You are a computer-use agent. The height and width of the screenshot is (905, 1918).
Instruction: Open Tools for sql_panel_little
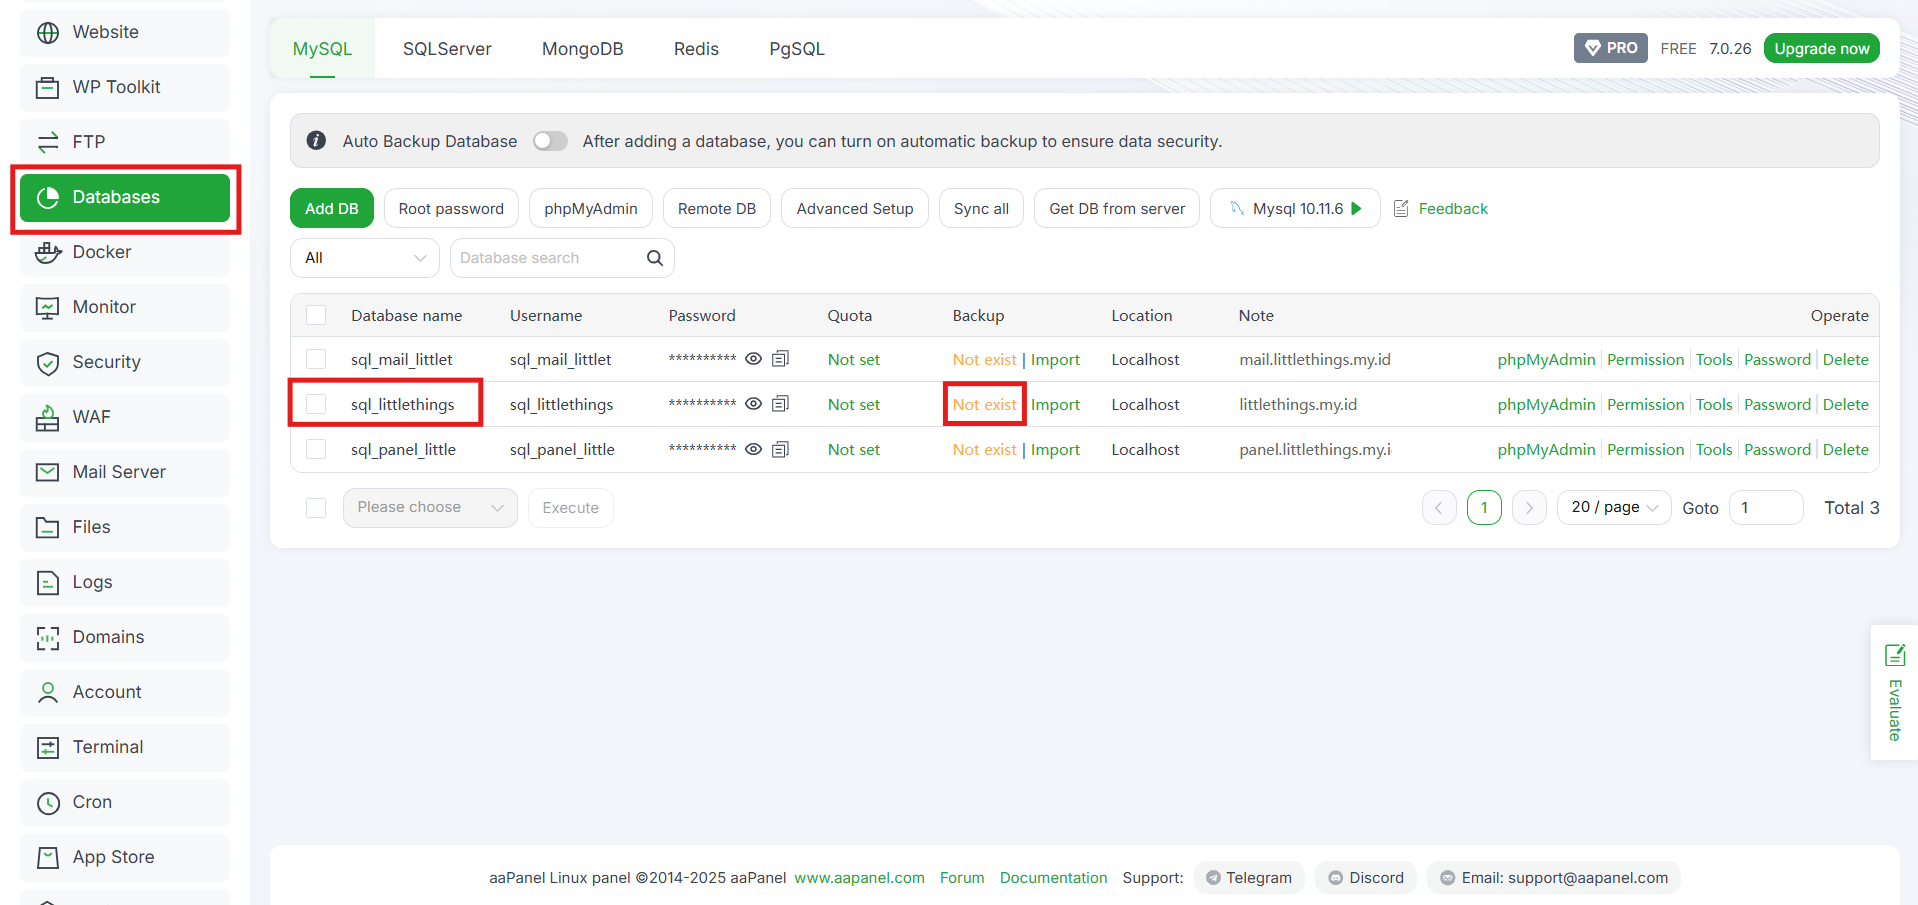(1714, 449)
